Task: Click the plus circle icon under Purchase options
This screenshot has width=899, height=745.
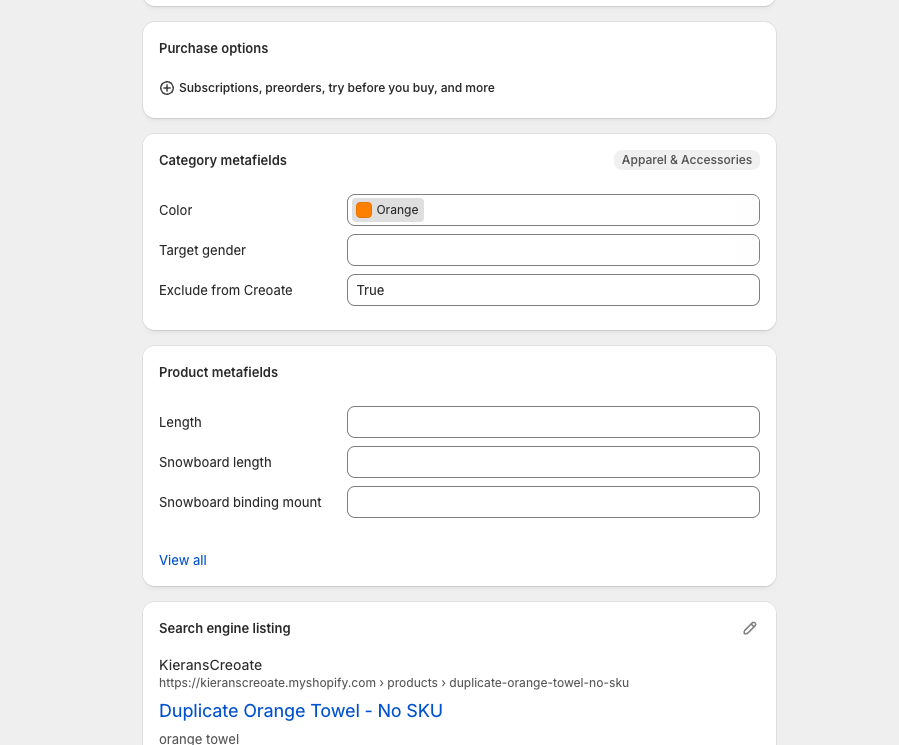Action: pyautogui.click(x=167, y=88)
